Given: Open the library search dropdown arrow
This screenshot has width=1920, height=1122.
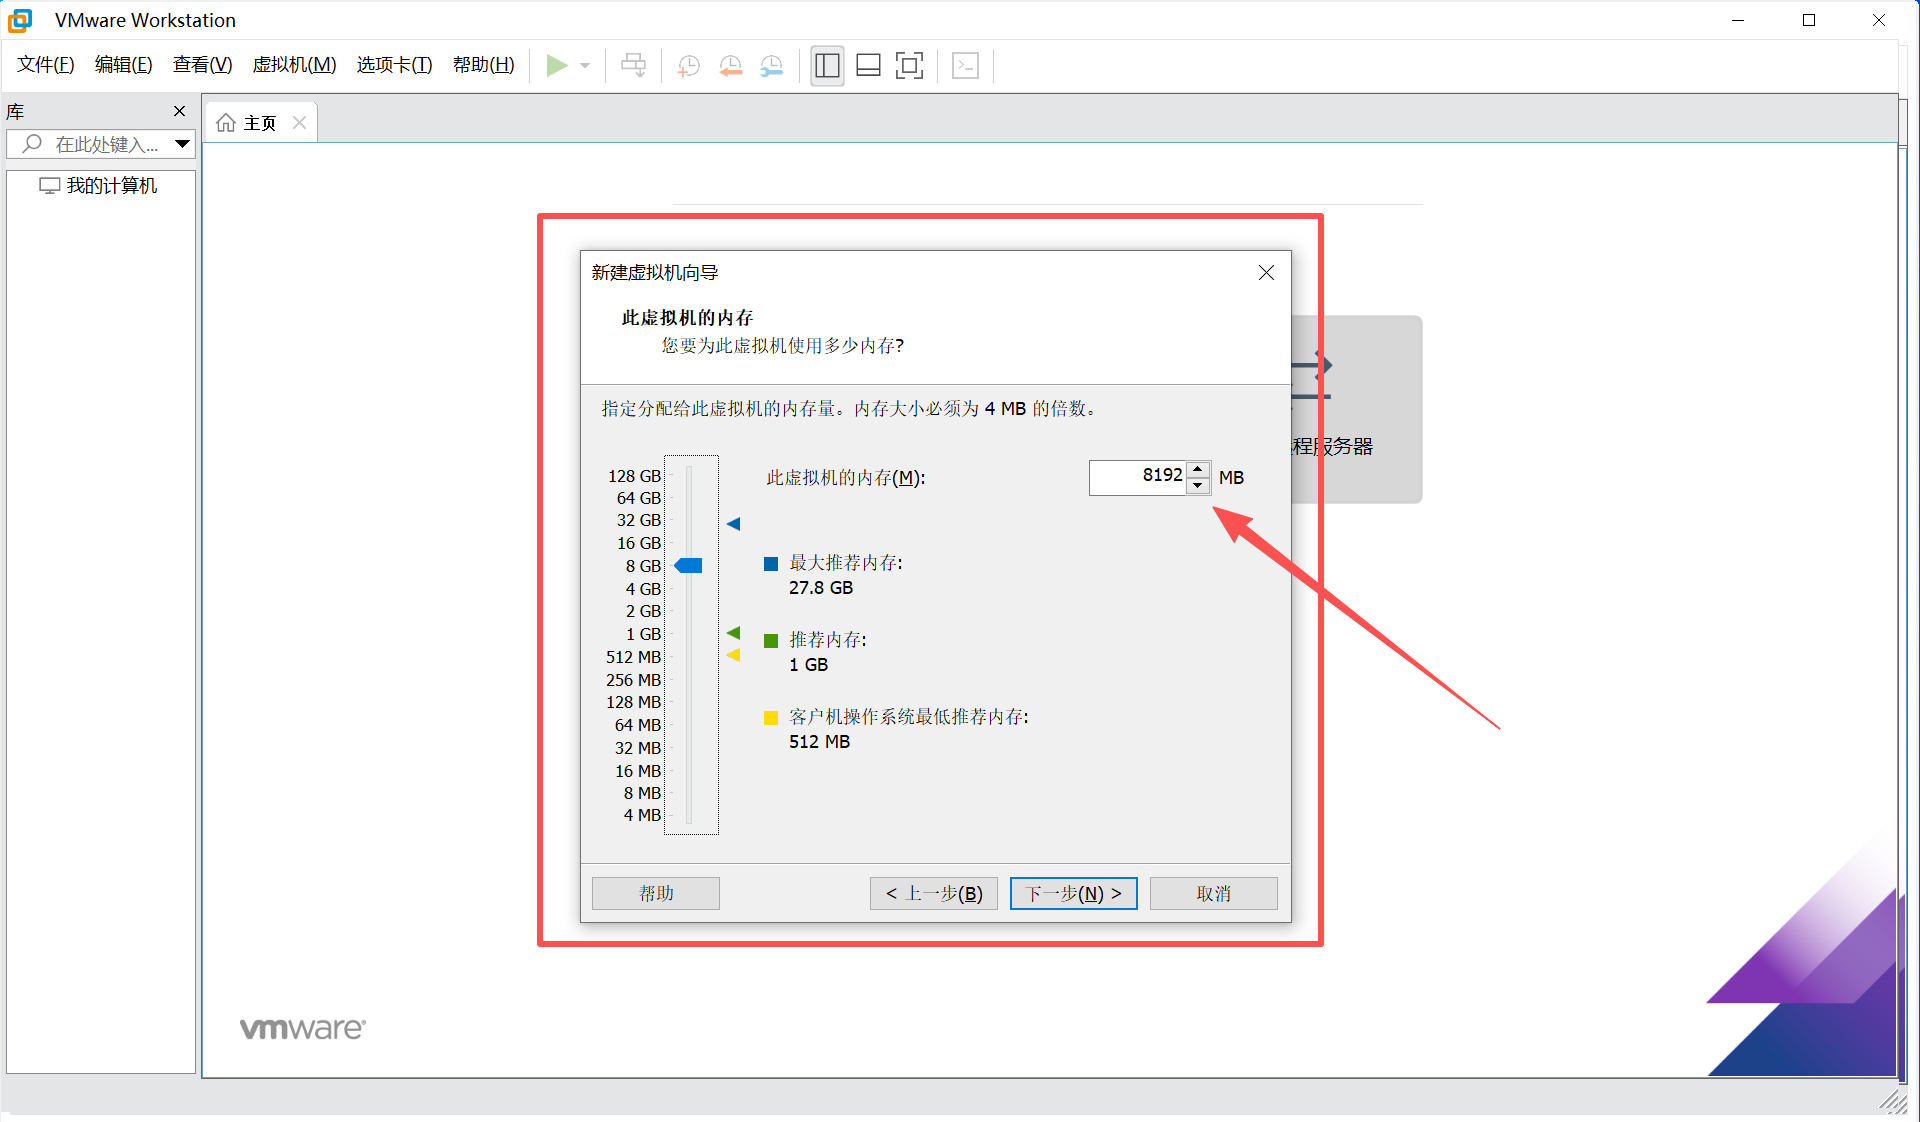Looking at the screenshot, I should 182,144.
